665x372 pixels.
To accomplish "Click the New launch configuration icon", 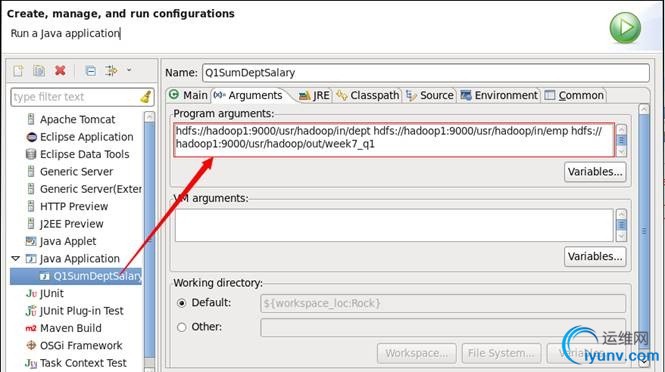I will [18, 71].
